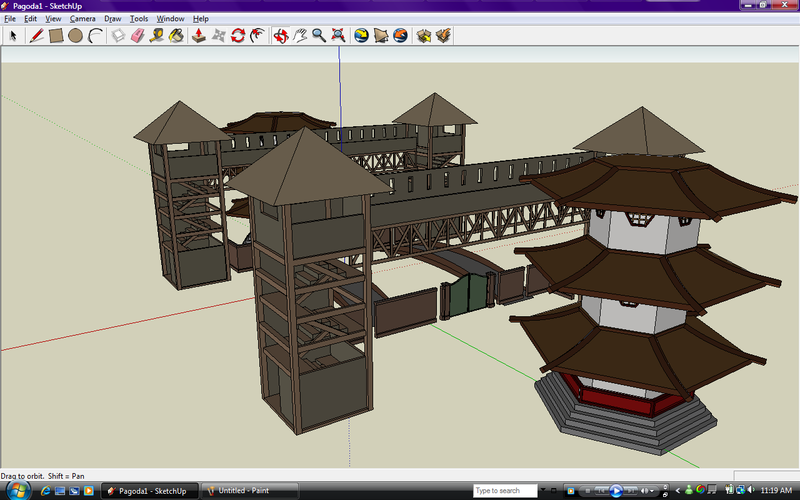Activate the Tape Measure tool
The height and width of the screenshot is (500, 800).
pos(156,36)
